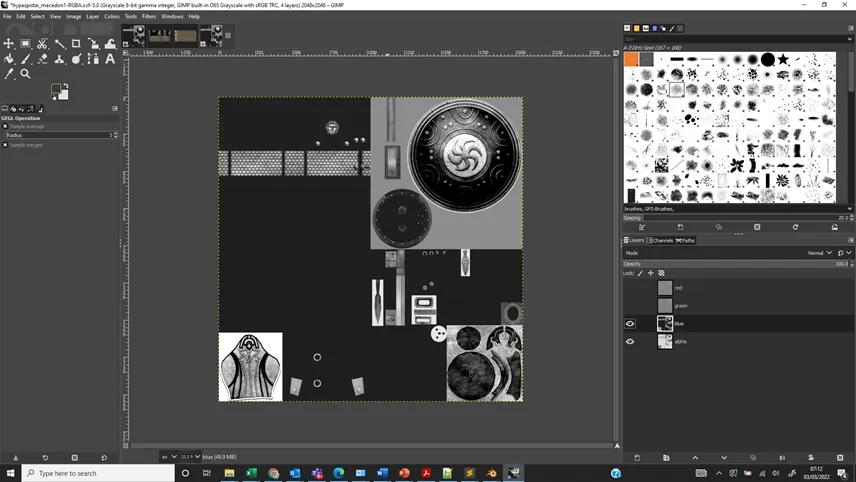Open layers dock configure tab menu button

click(x=851, y=240)
